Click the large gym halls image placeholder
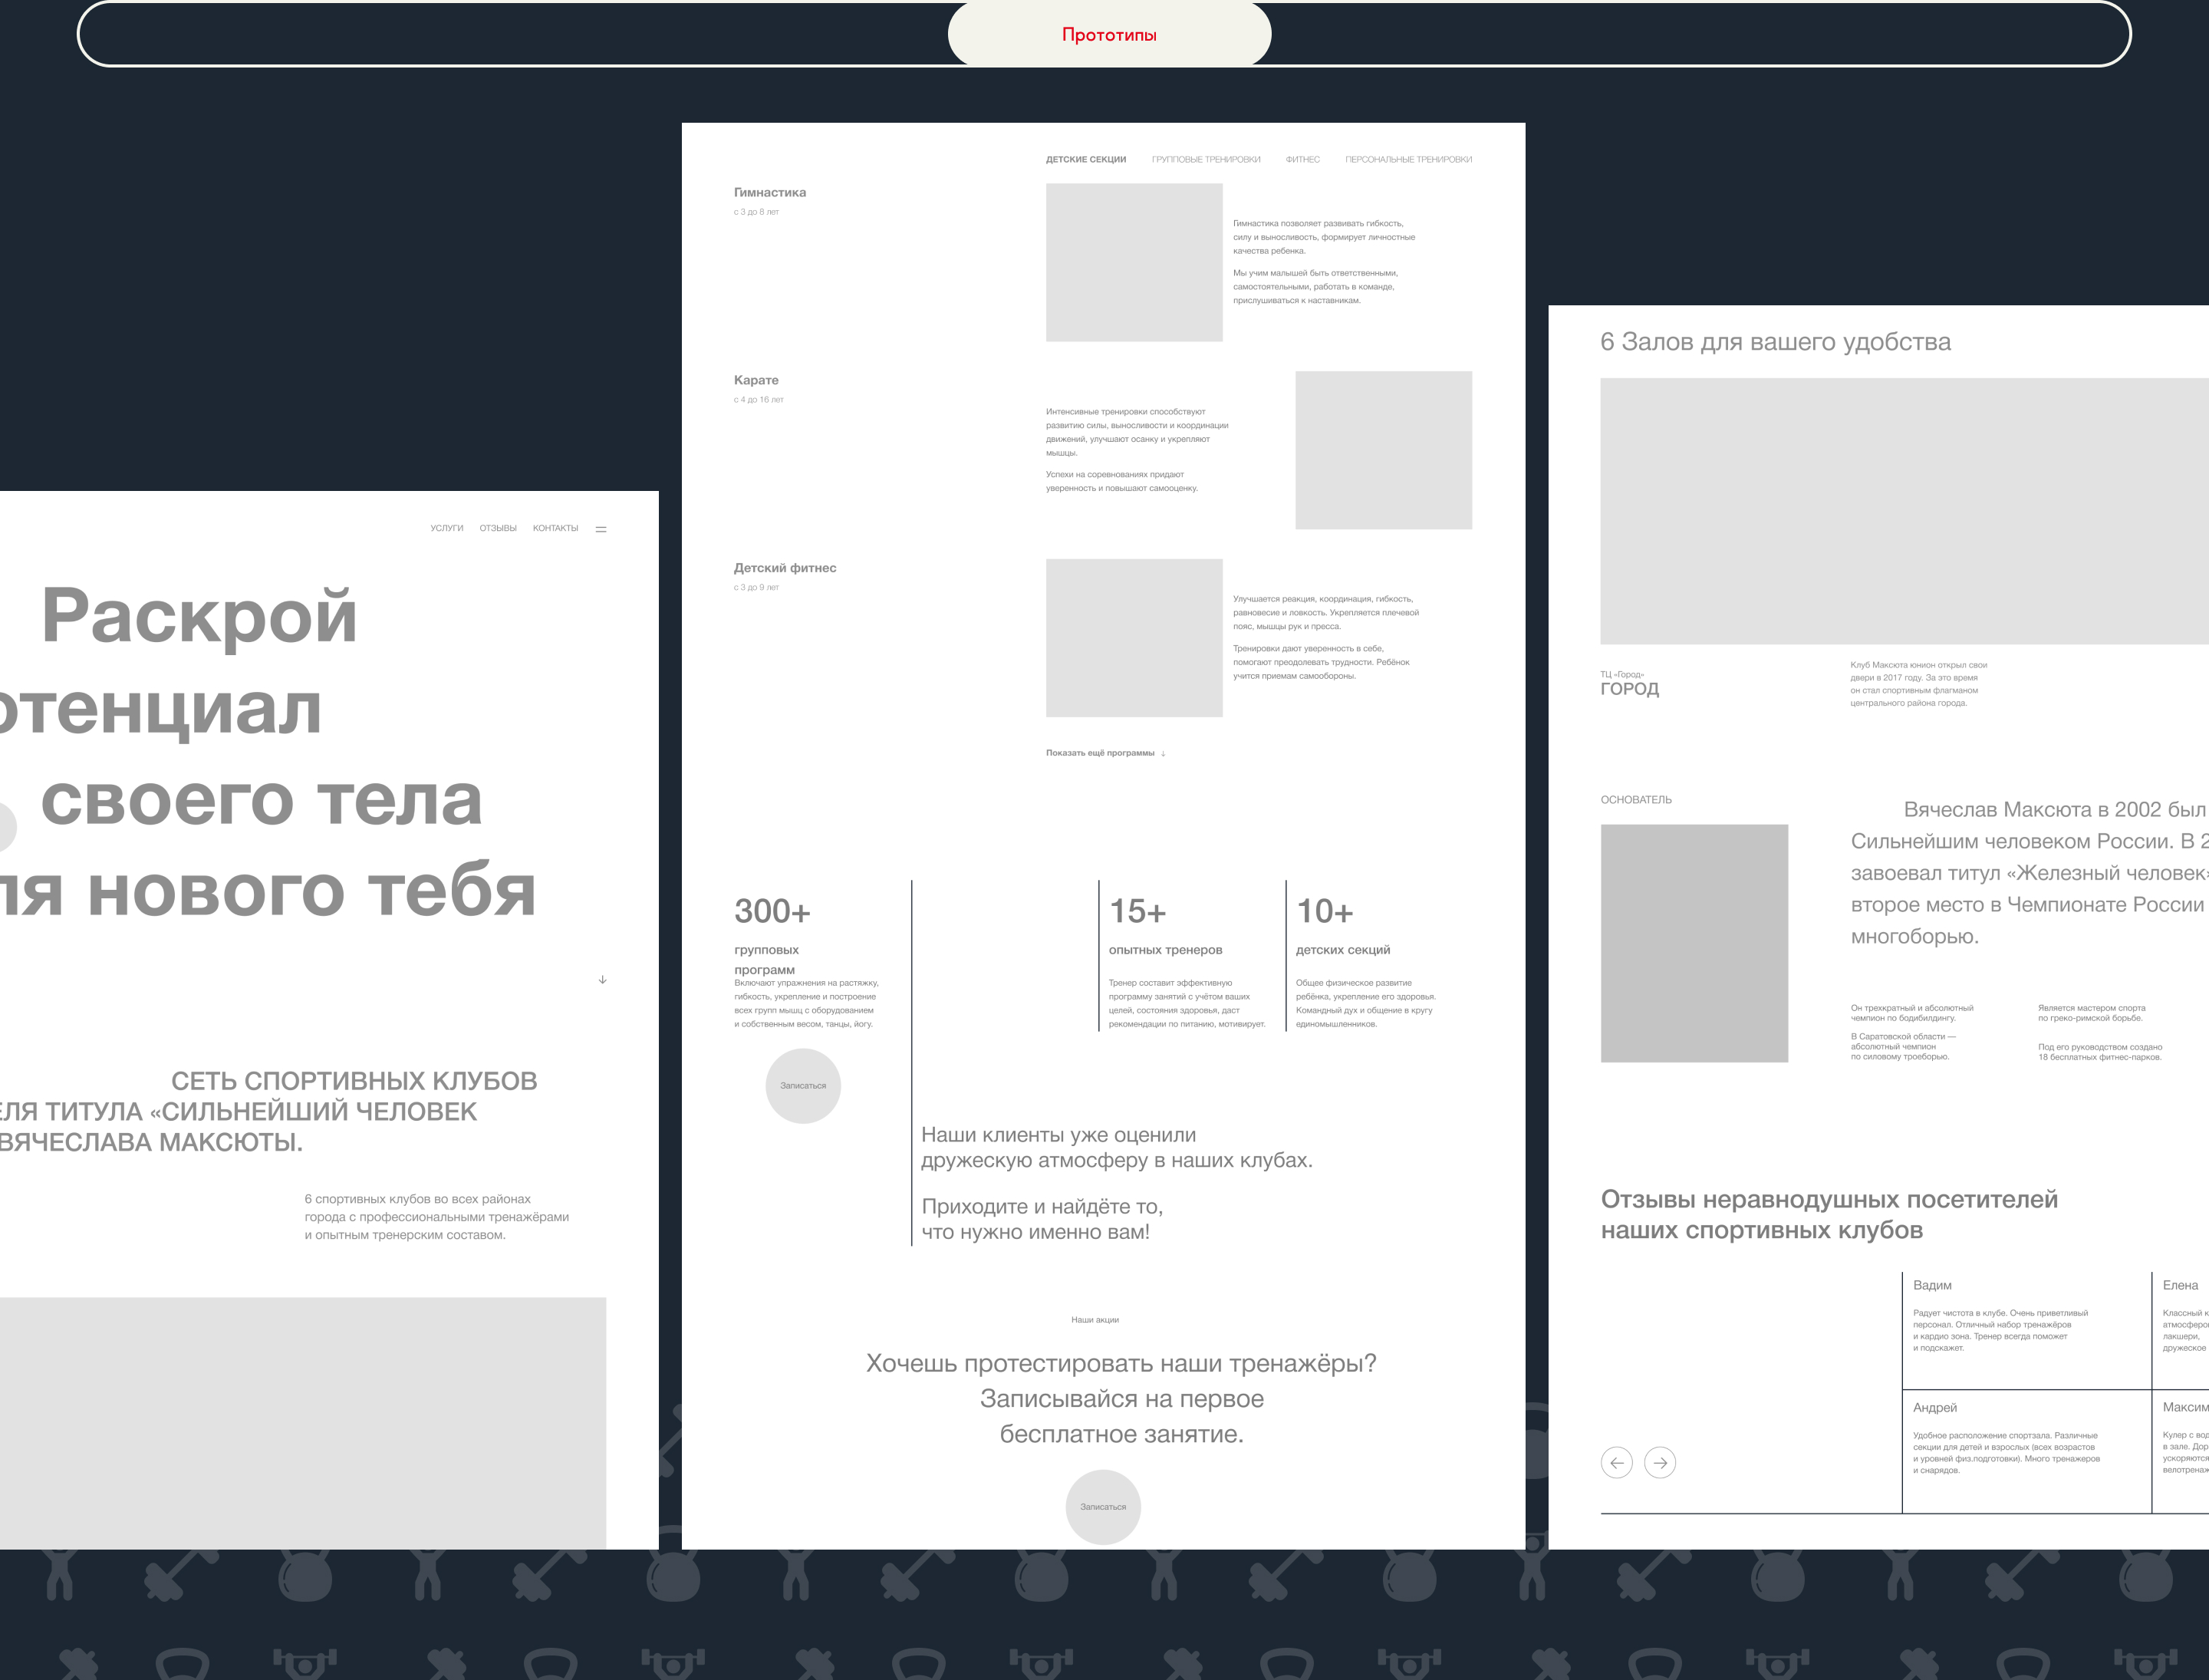 (x=1900, y=510)
